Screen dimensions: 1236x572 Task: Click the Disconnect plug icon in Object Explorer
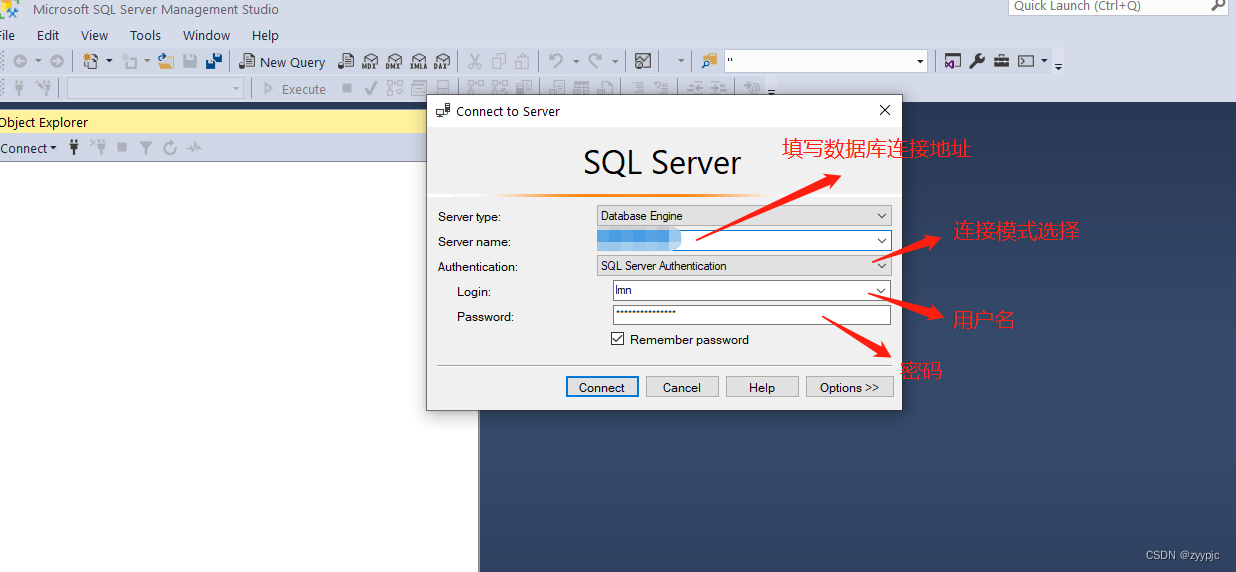(x=98, y=147)
